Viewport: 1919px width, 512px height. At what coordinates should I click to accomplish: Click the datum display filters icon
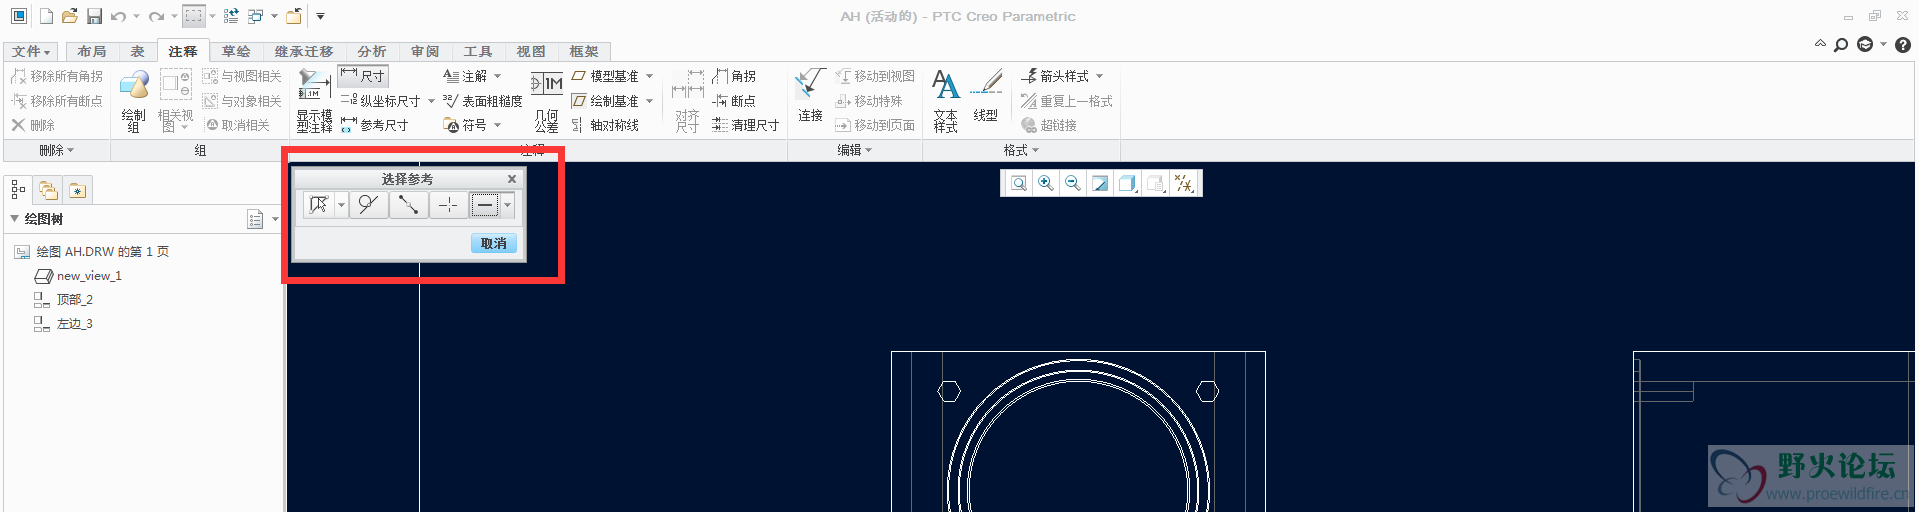point(1184,183)
